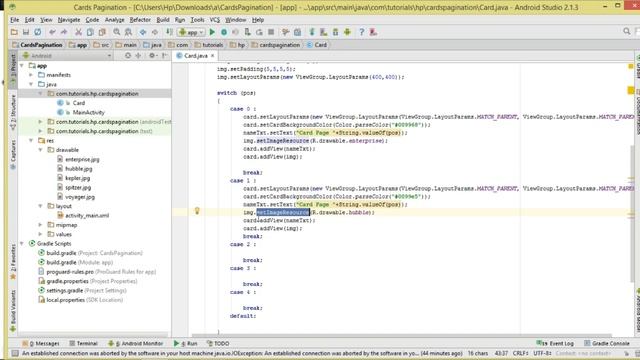
Task: Click the Project panel settings gear
Action: [152, 56]
